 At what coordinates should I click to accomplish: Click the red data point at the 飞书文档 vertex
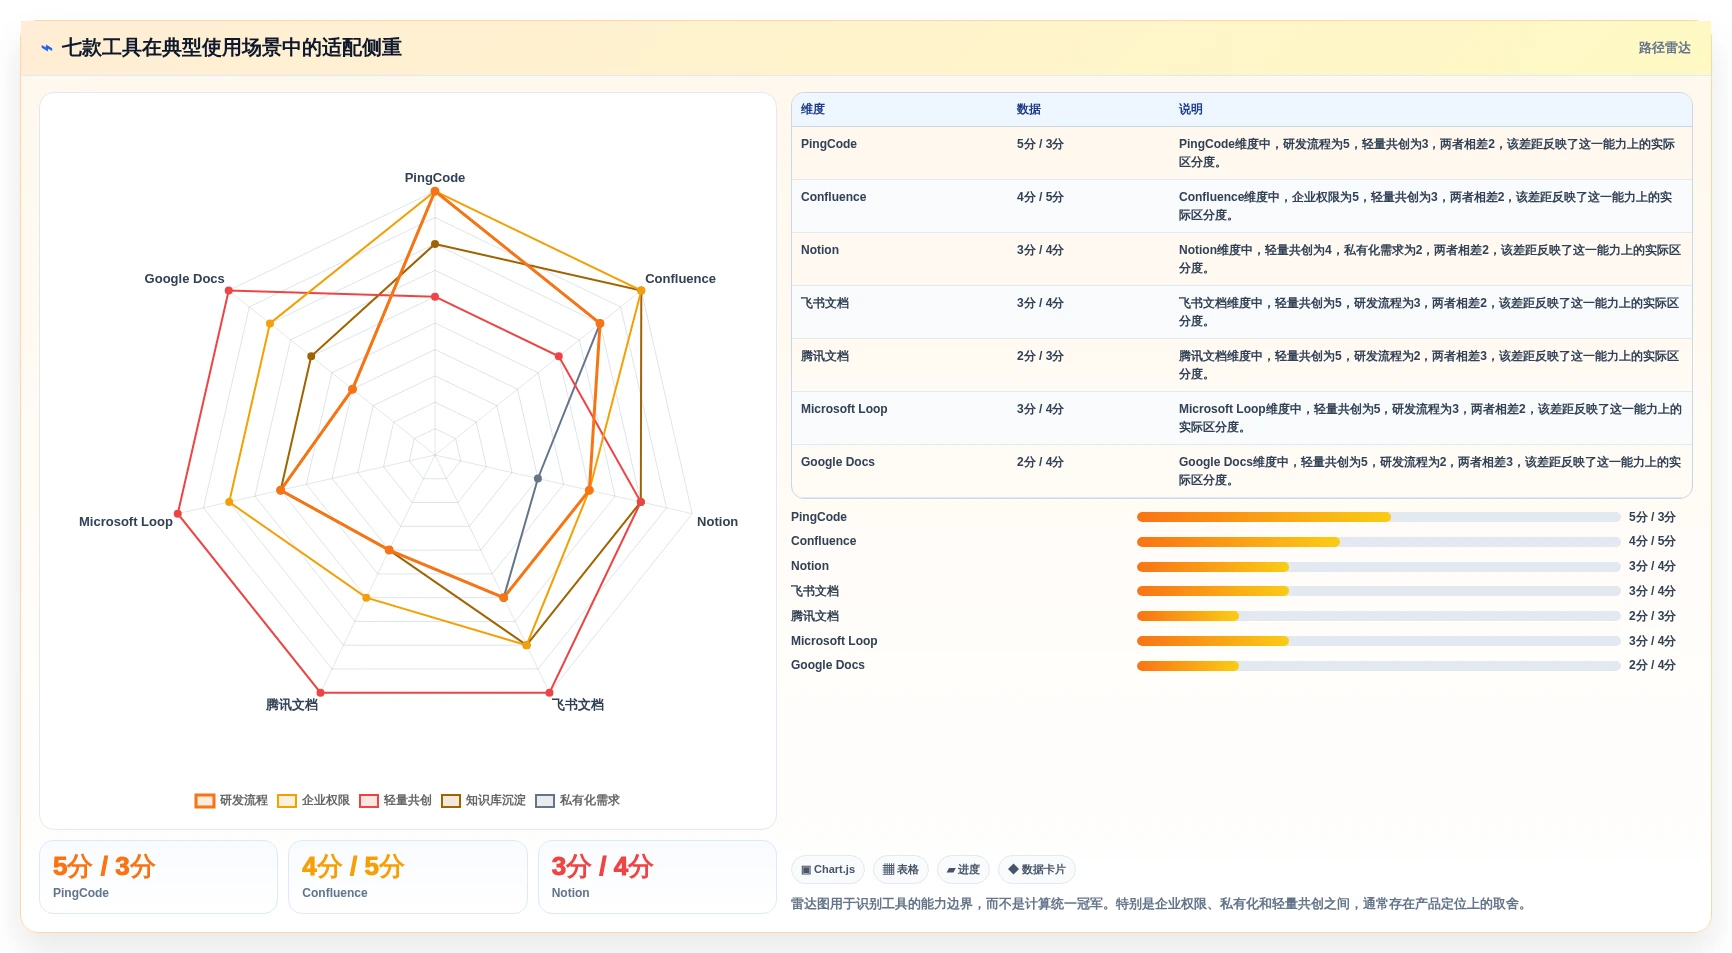(550, 692)
